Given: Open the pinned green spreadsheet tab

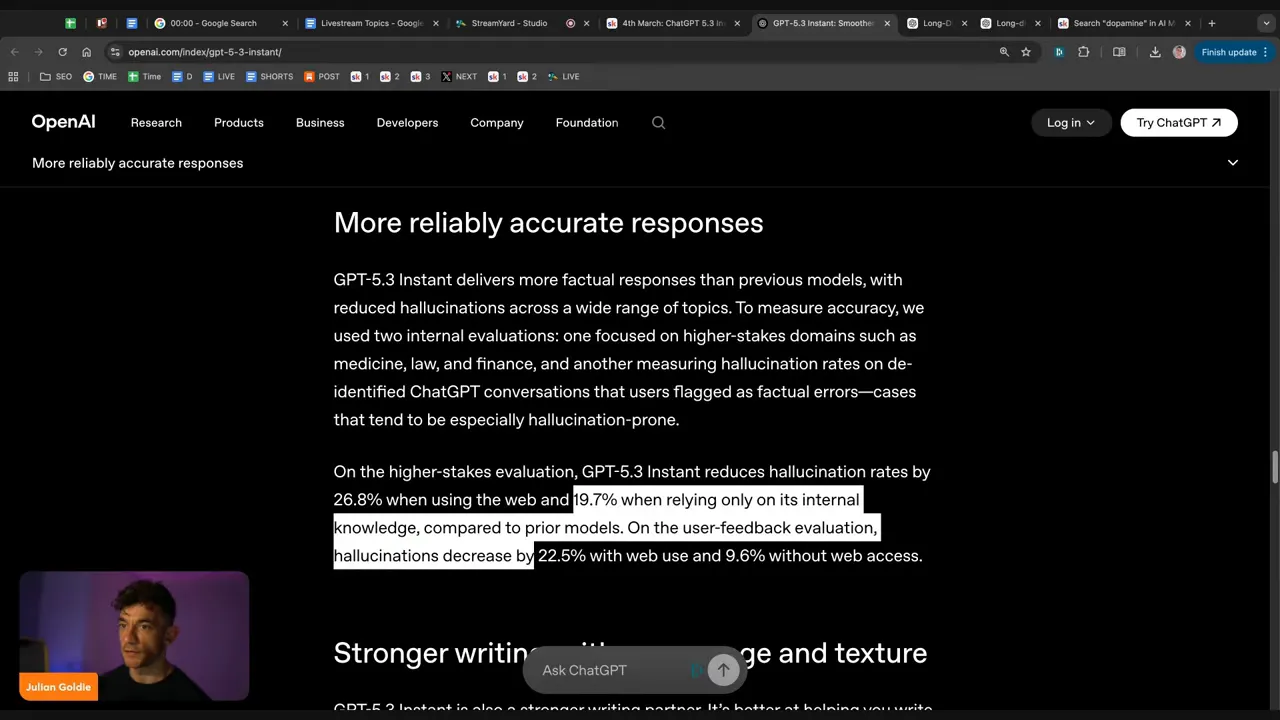Looking at the screenshot, I should coord(70,23).
